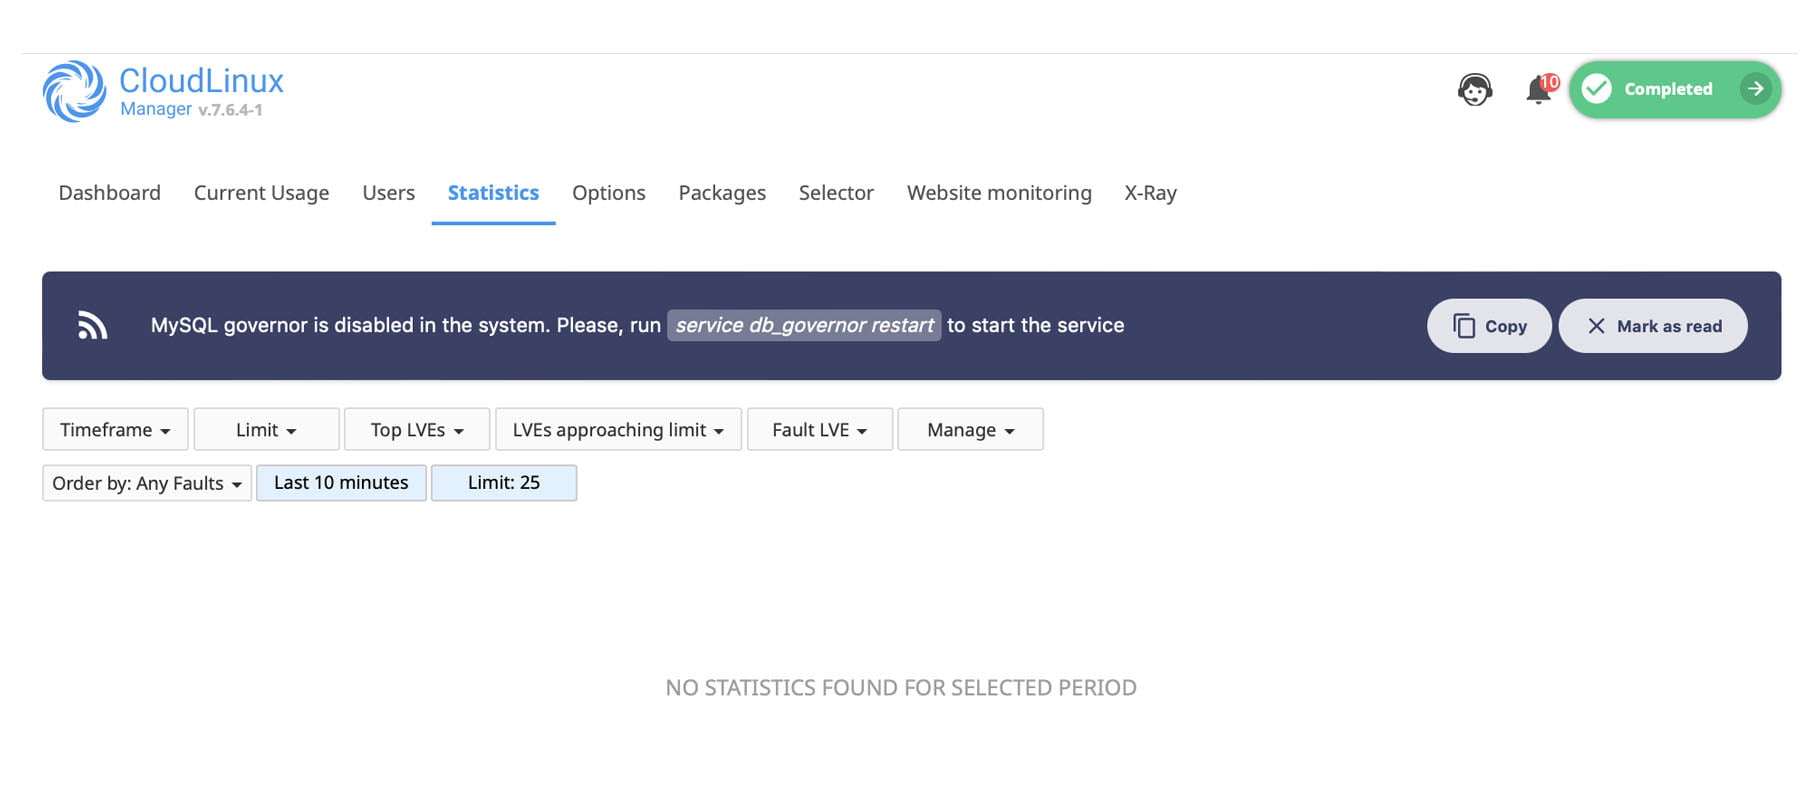Open LVEs approaching limit dropdown
Image resolution: width=1820 pixels, height=802 pixels.
point(618,430)
